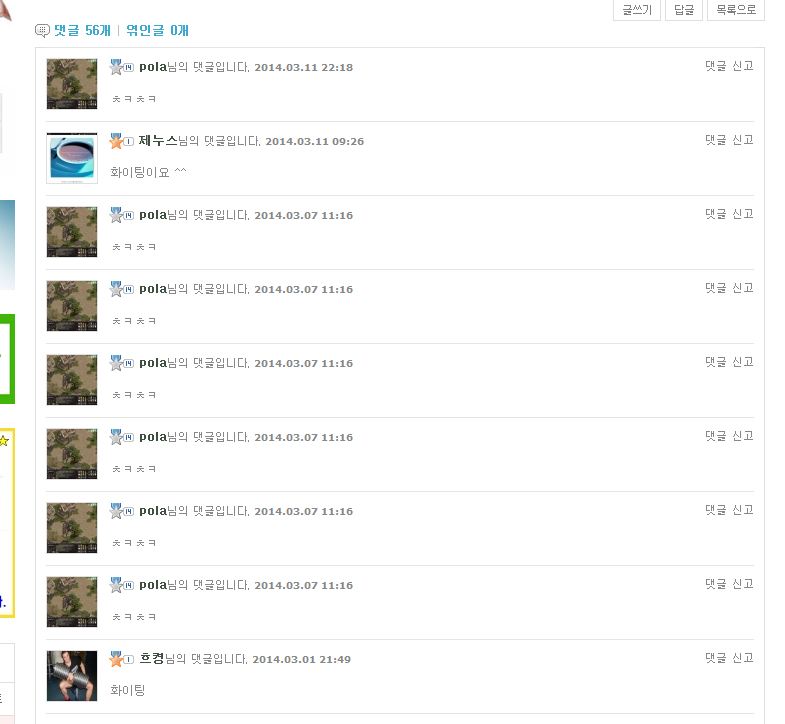
Task: Go back with the 목록으로 button
Action: coord(735,10)
